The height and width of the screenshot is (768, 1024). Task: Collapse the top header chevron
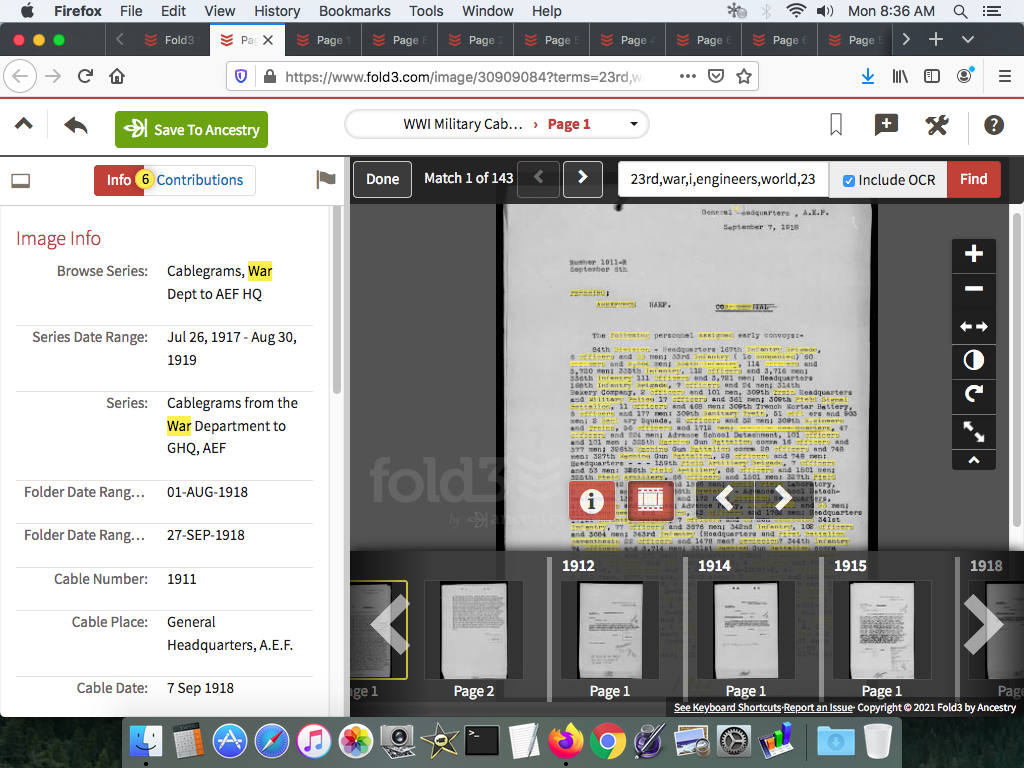click(x=24, y=125)
